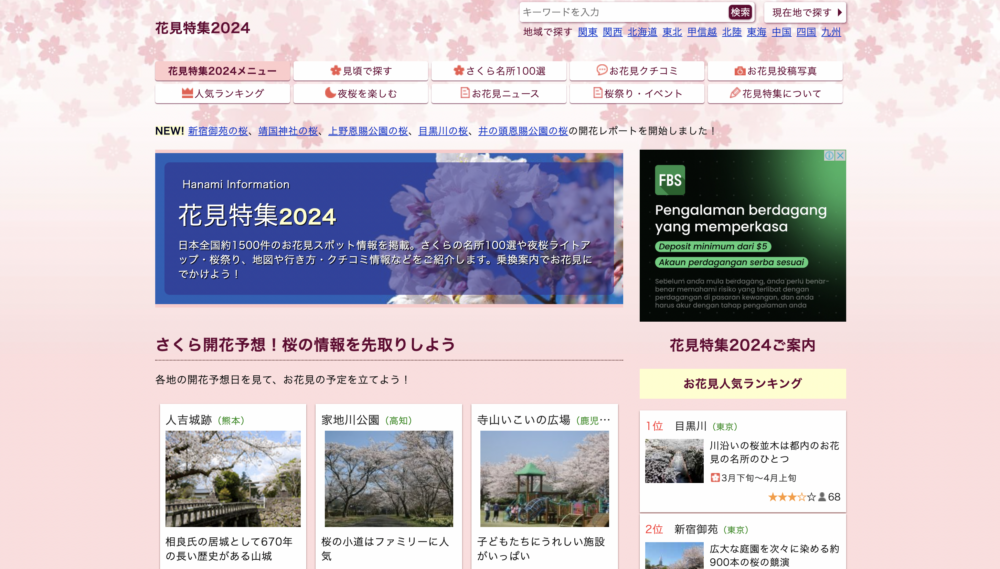The width and height of the screenshot is (1000, 569).
Task: Open 上野恩賜公園の桜 report link
Action: 368,131
